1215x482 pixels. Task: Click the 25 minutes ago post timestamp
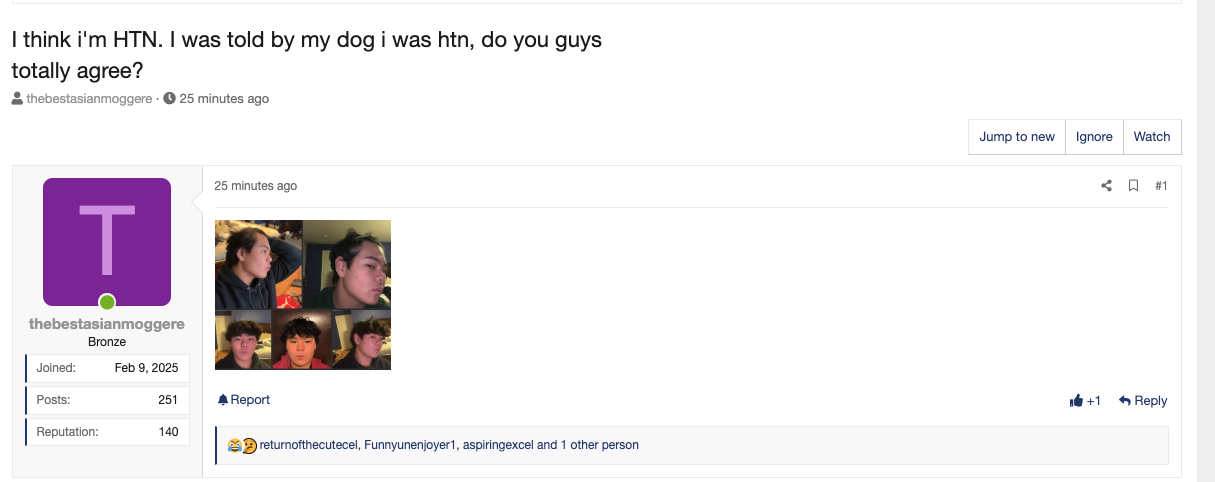pyautogui.click(x=256, y=186)
